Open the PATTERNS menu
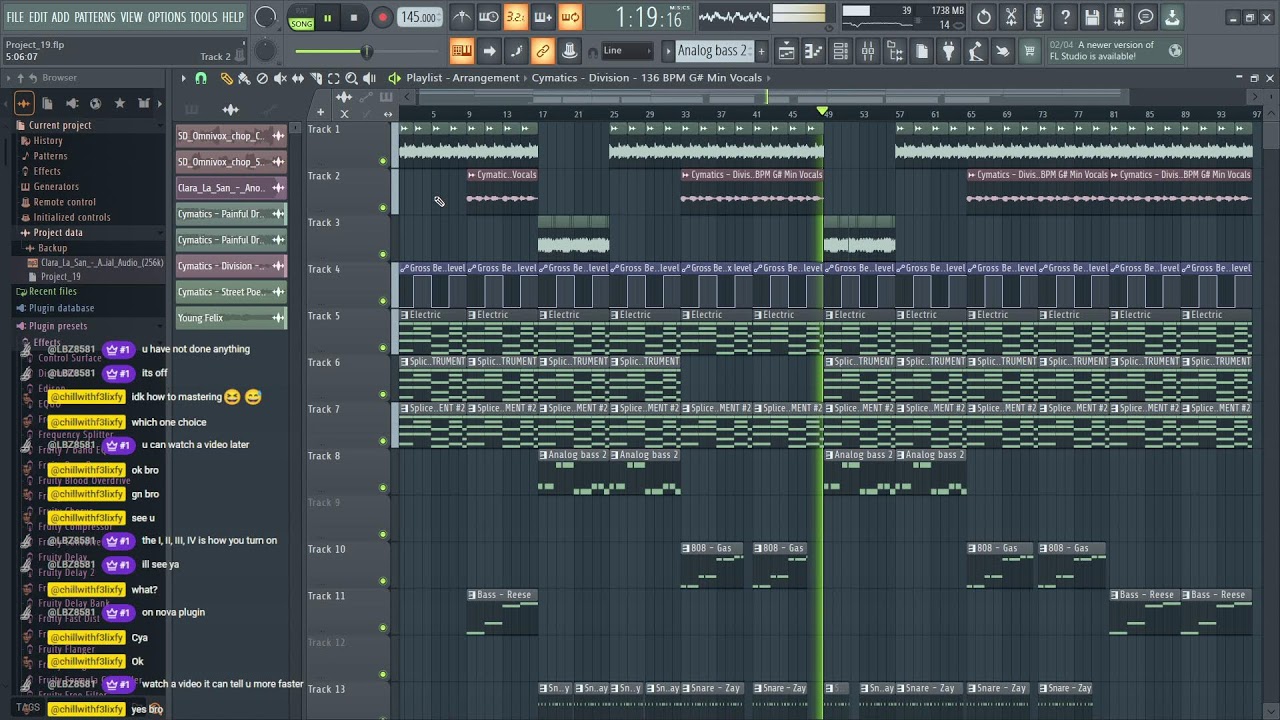Screen dimensions: 1280x720 point(95,17)
